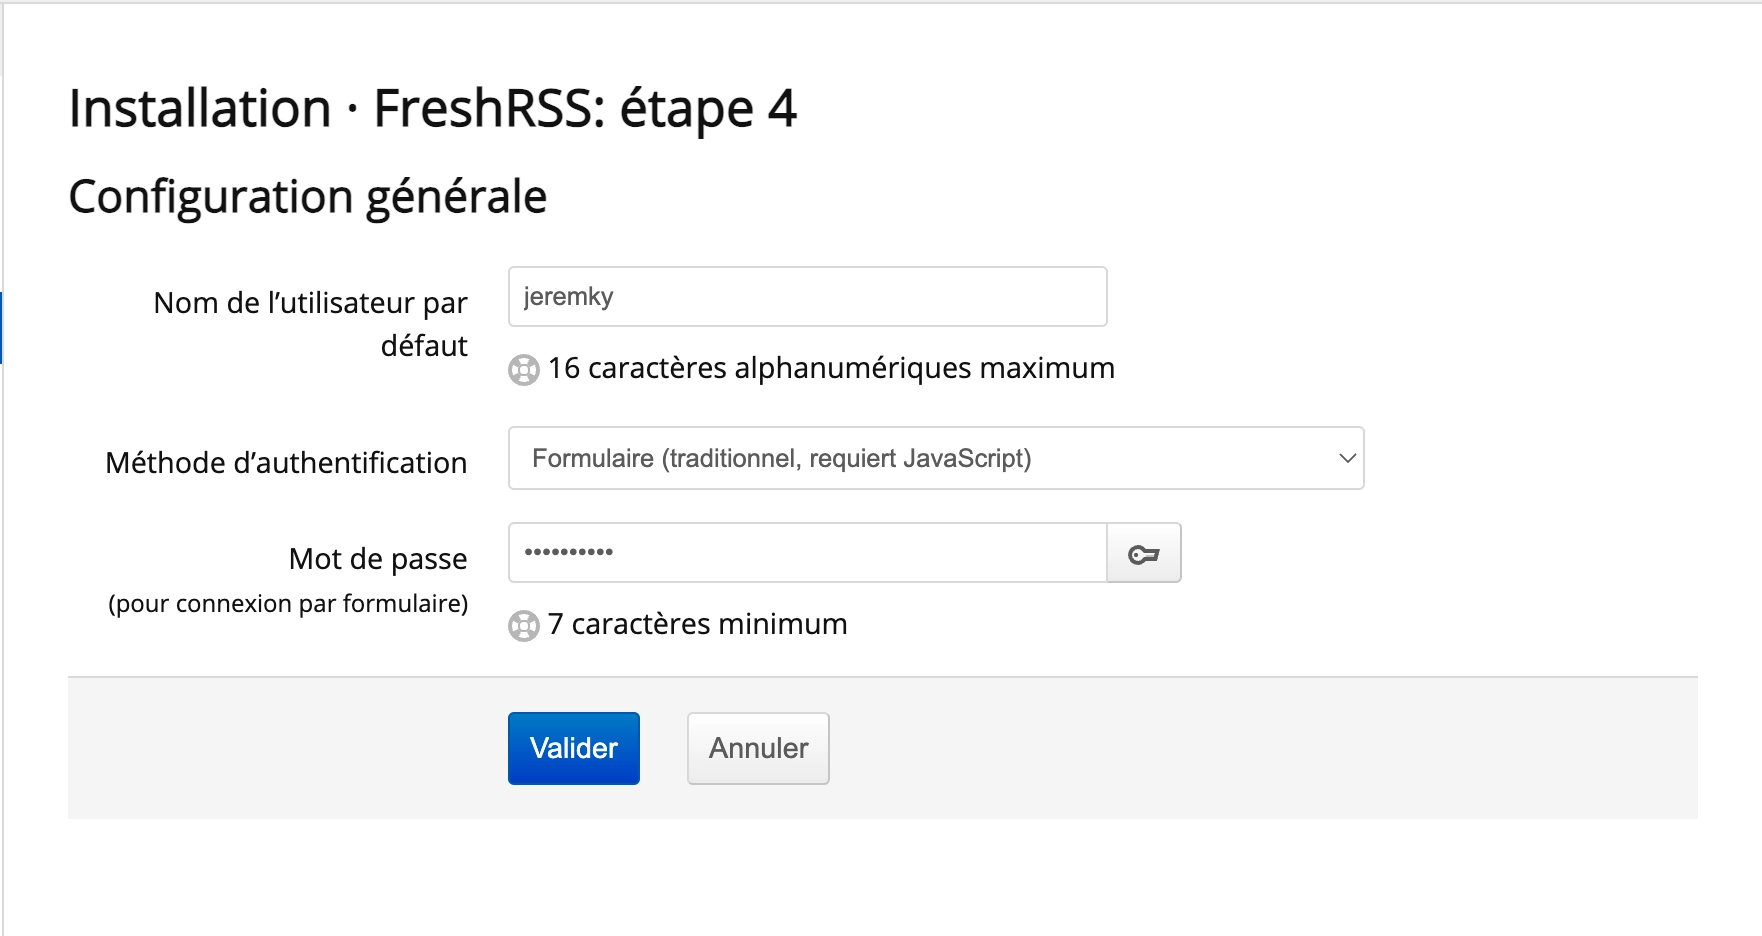Open the Méthode d'authentification combo box
Image resolution: width=1762 pixels, height=936 pixels.
[936, 458]
